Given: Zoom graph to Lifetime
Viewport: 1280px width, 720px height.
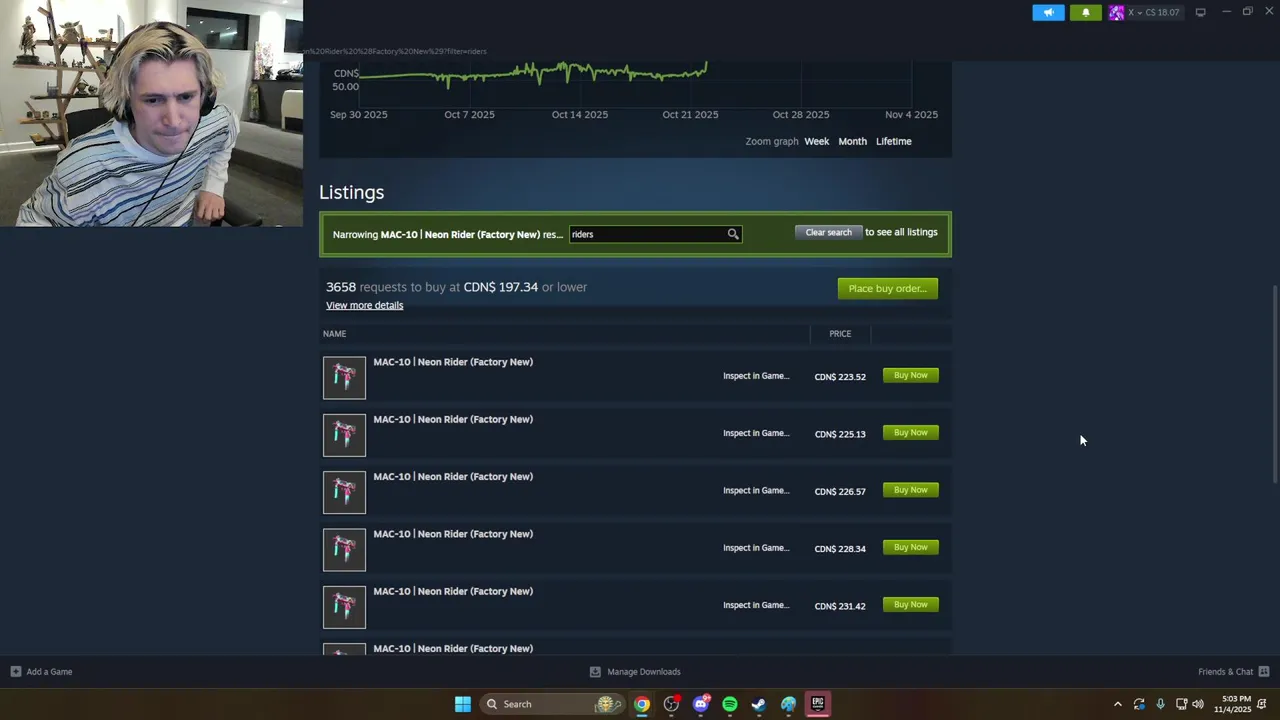Looking at the screenshot, I should pyautogui.click(x=894, y=141).
